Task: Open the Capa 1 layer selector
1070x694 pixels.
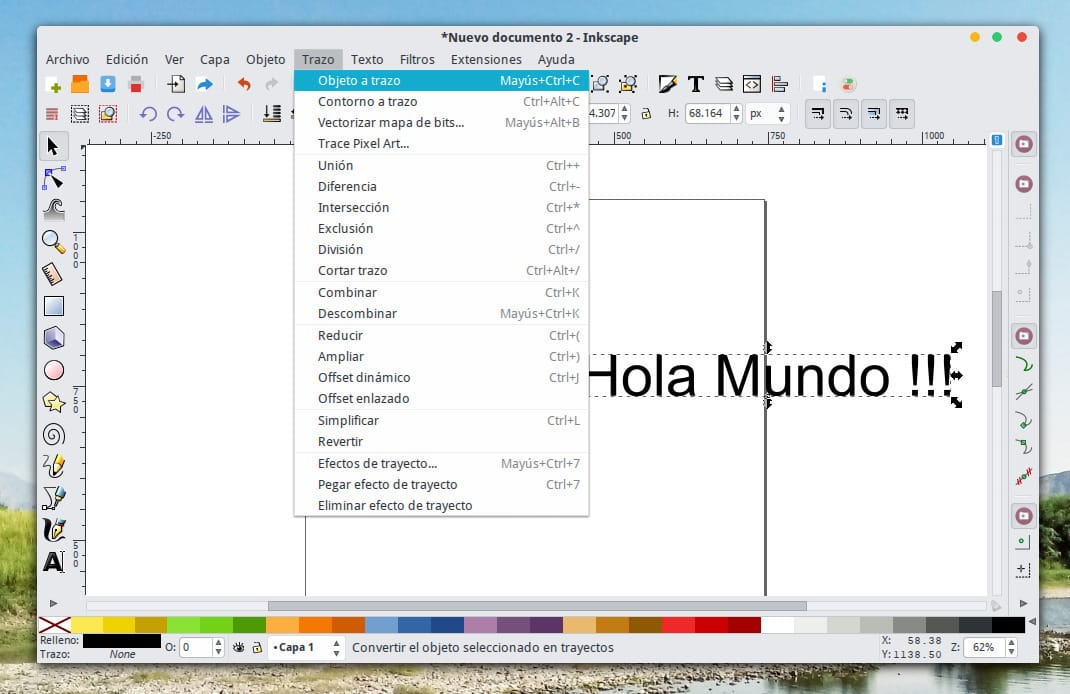Action: pos(296,647)
